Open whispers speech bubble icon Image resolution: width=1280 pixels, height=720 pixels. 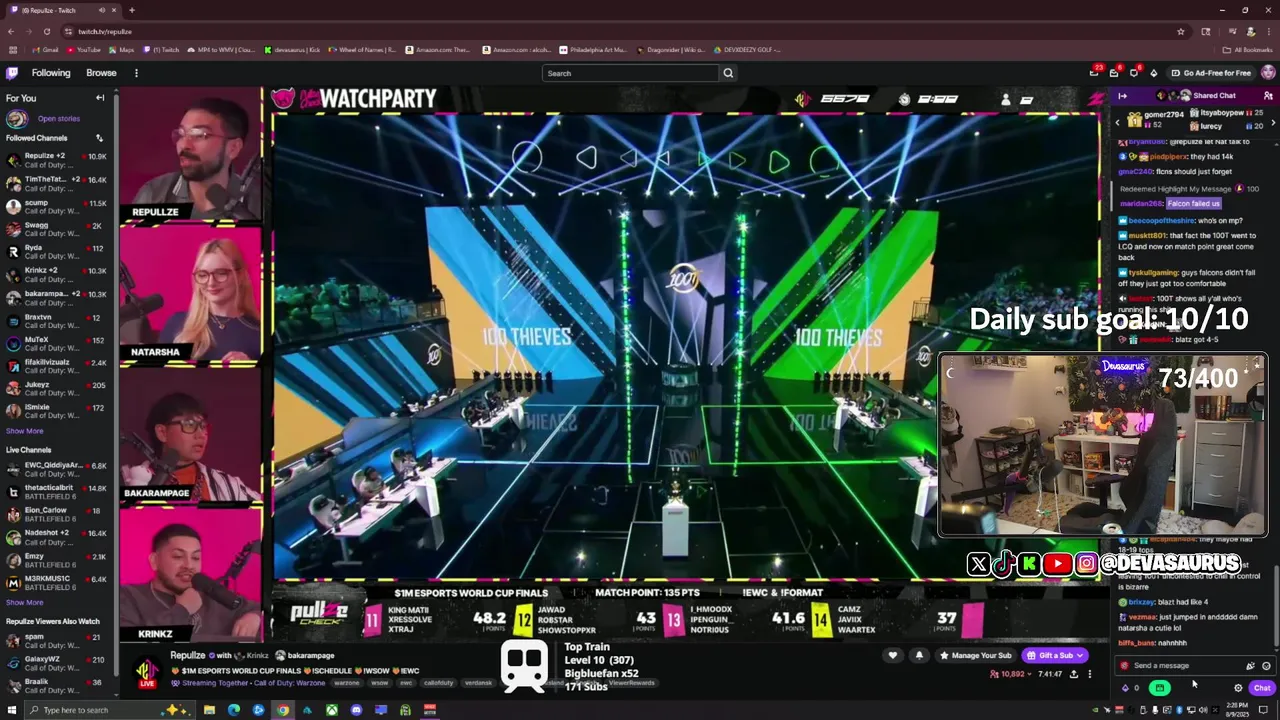[x=1134, y=73]
